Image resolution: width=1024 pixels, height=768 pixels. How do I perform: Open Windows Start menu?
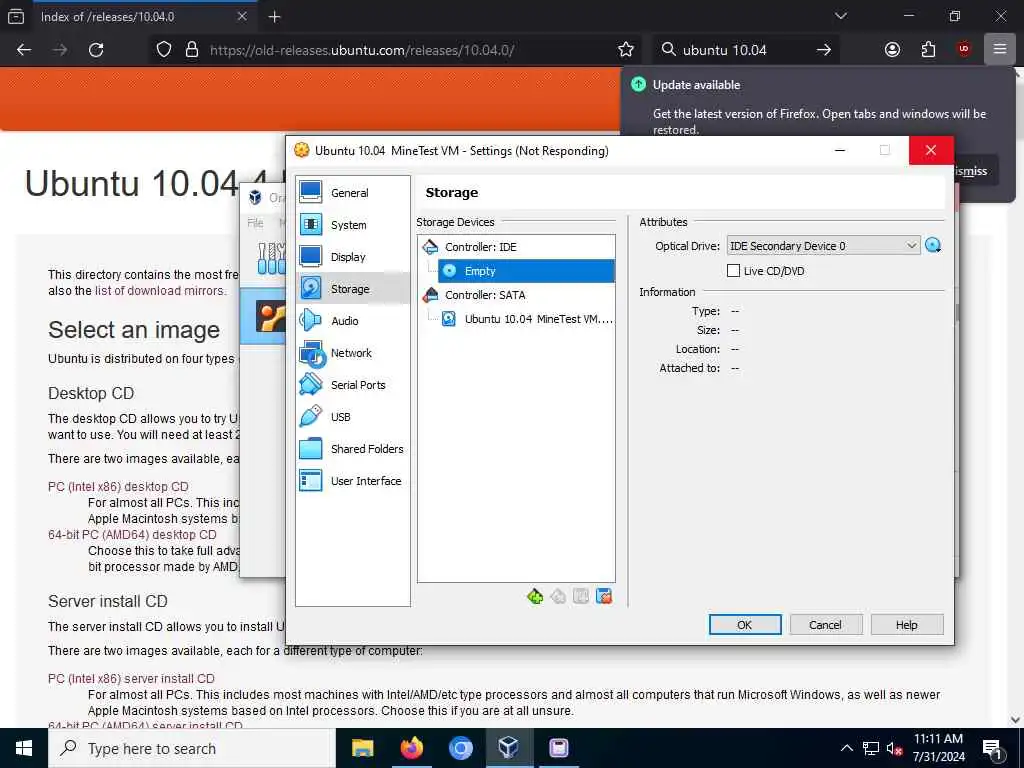click(24, 748)
